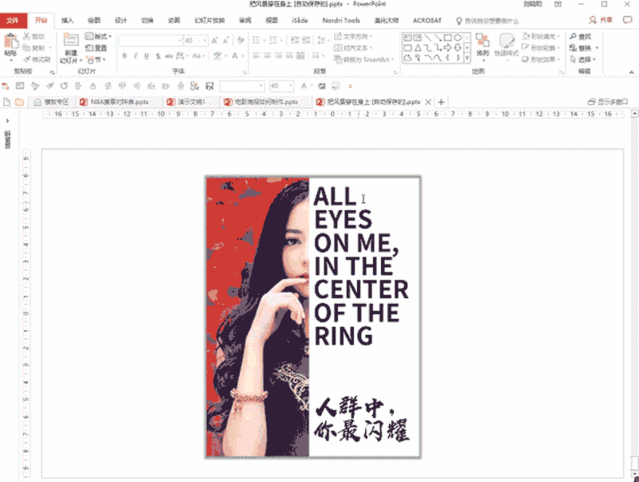Select the oval shape in shapes gallery
Screen dimensions: 639x482
pyautogui.click(x=458, y=38)
